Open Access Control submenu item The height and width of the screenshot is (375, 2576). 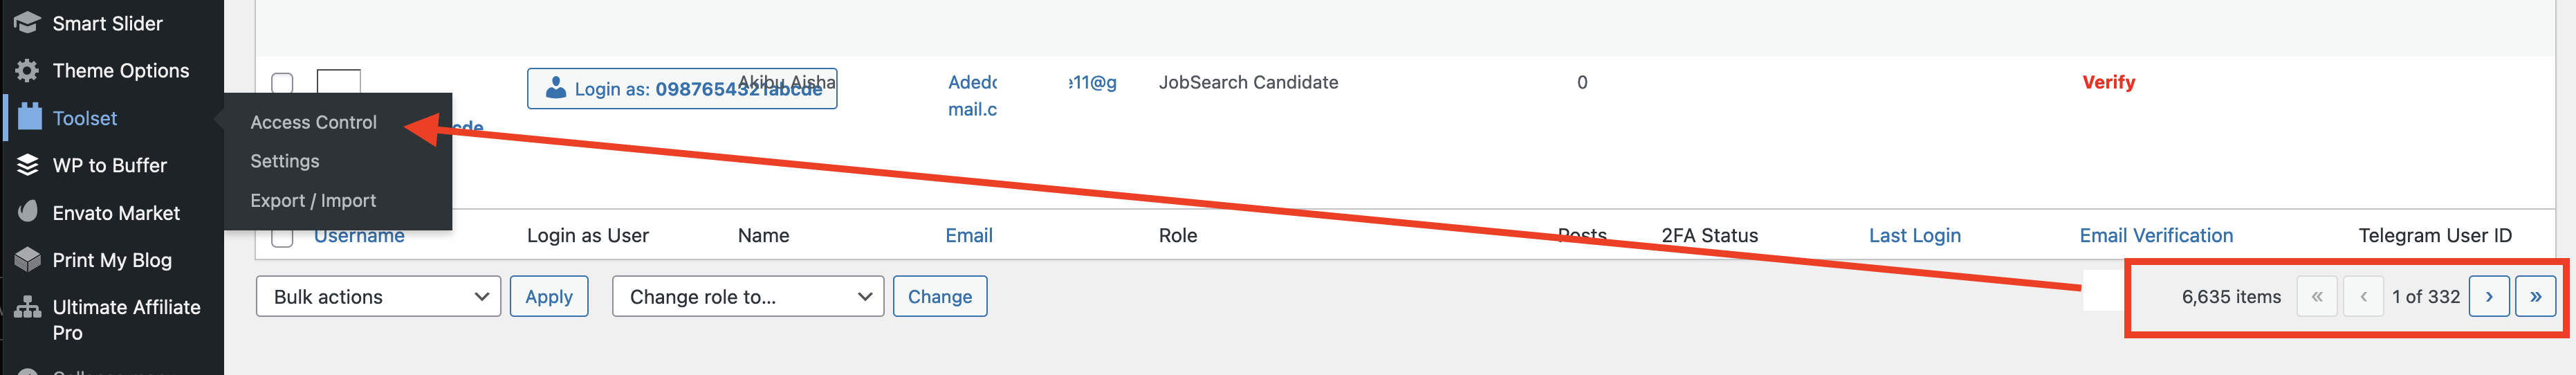(x=313, y=122)
